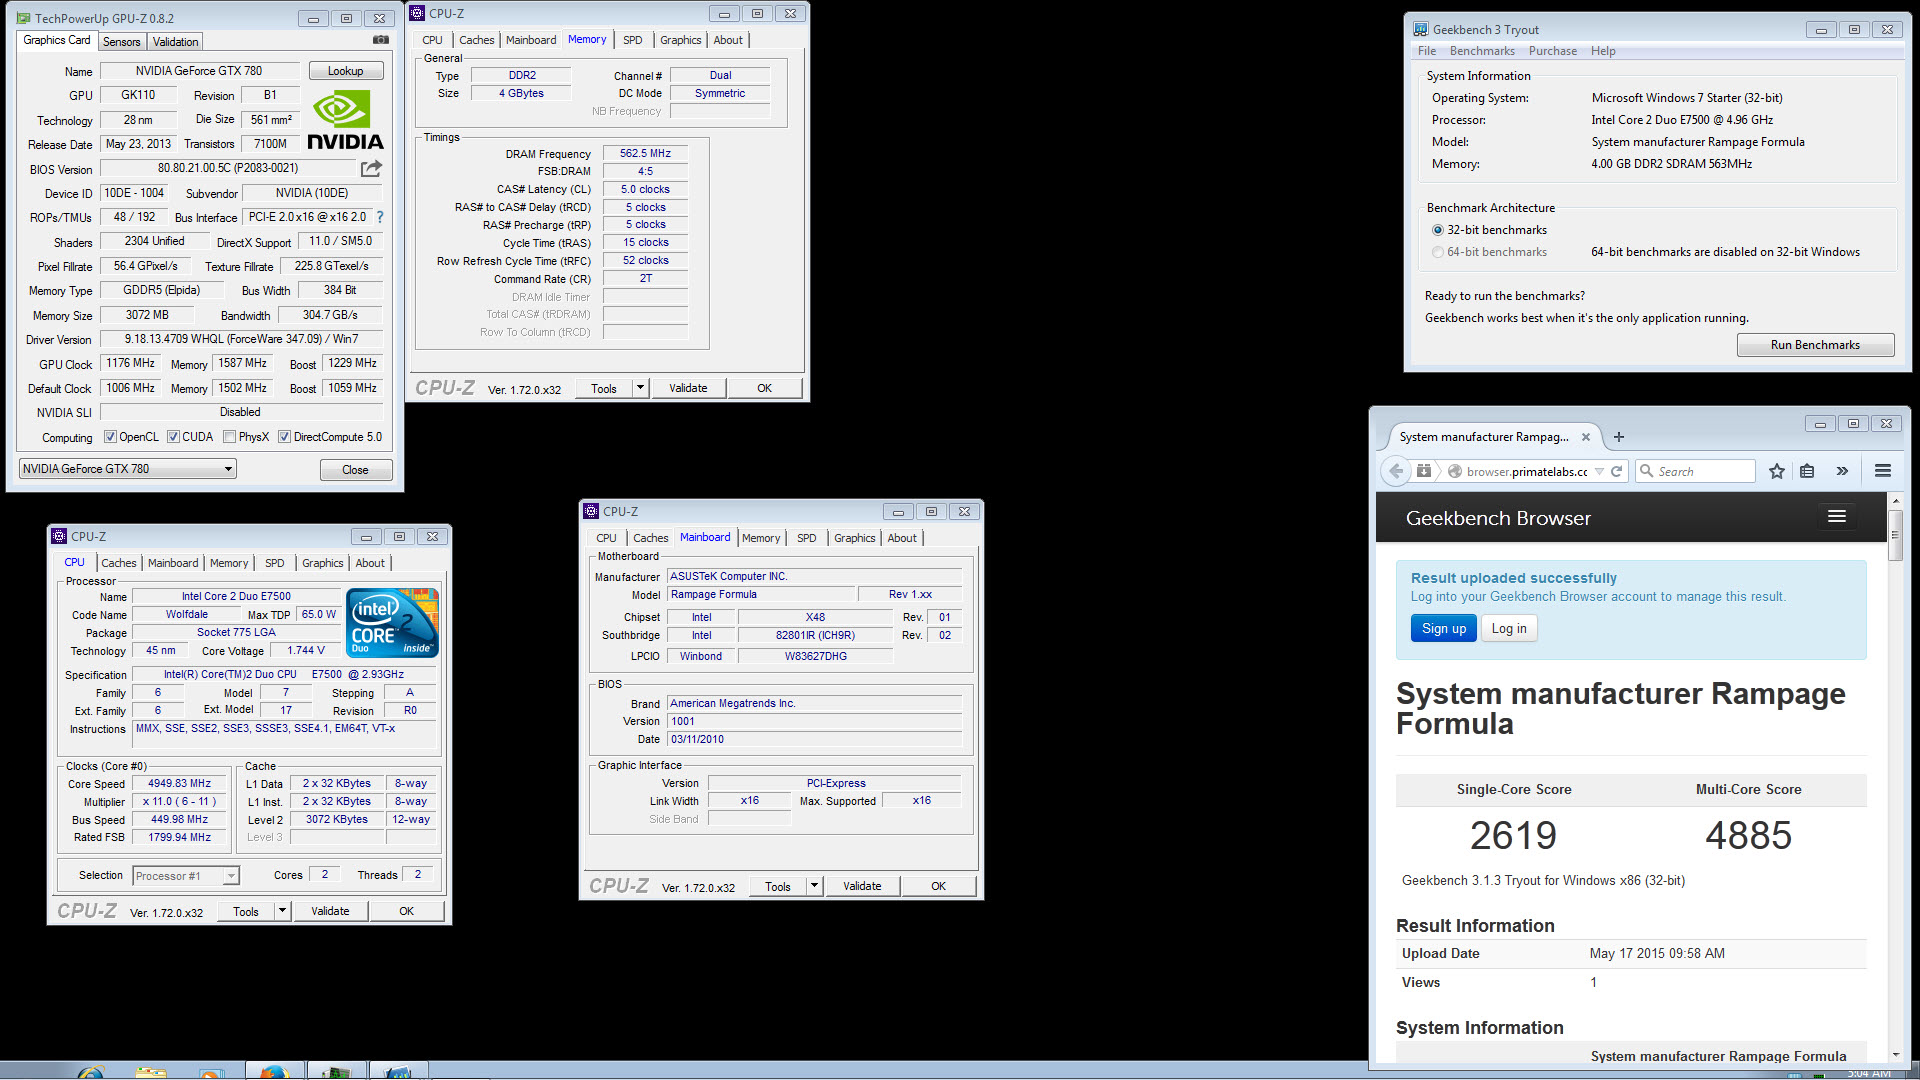This screenshot has height=1080, width=1920.
Task: Click the magnifier icon in Firefox's search box
Action: (x=1646, y=471)
